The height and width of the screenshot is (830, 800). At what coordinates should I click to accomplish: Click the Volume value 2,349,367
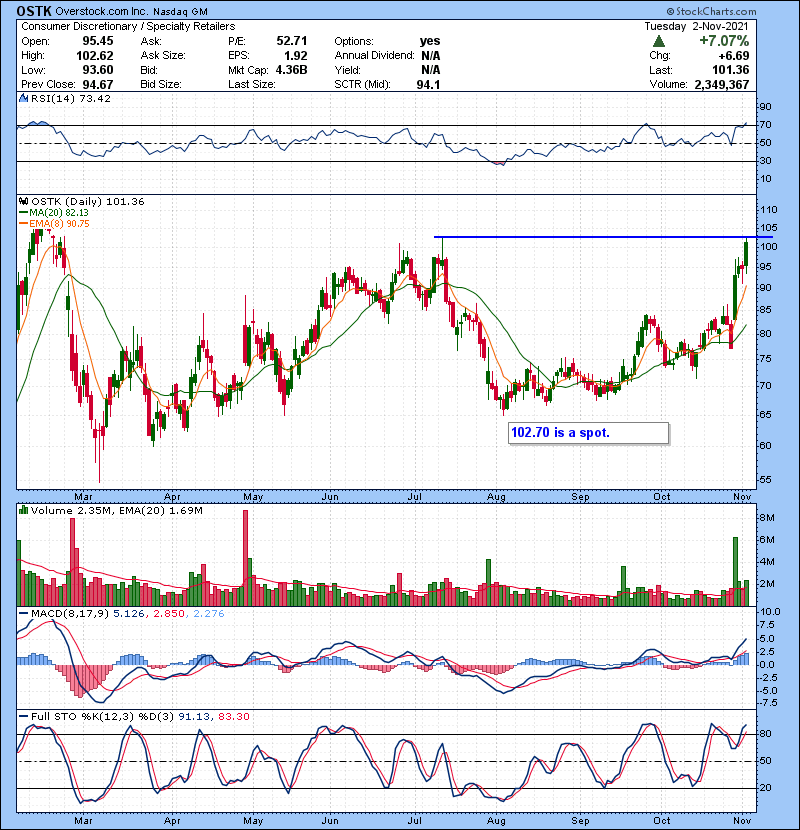(x=722, y=84)
